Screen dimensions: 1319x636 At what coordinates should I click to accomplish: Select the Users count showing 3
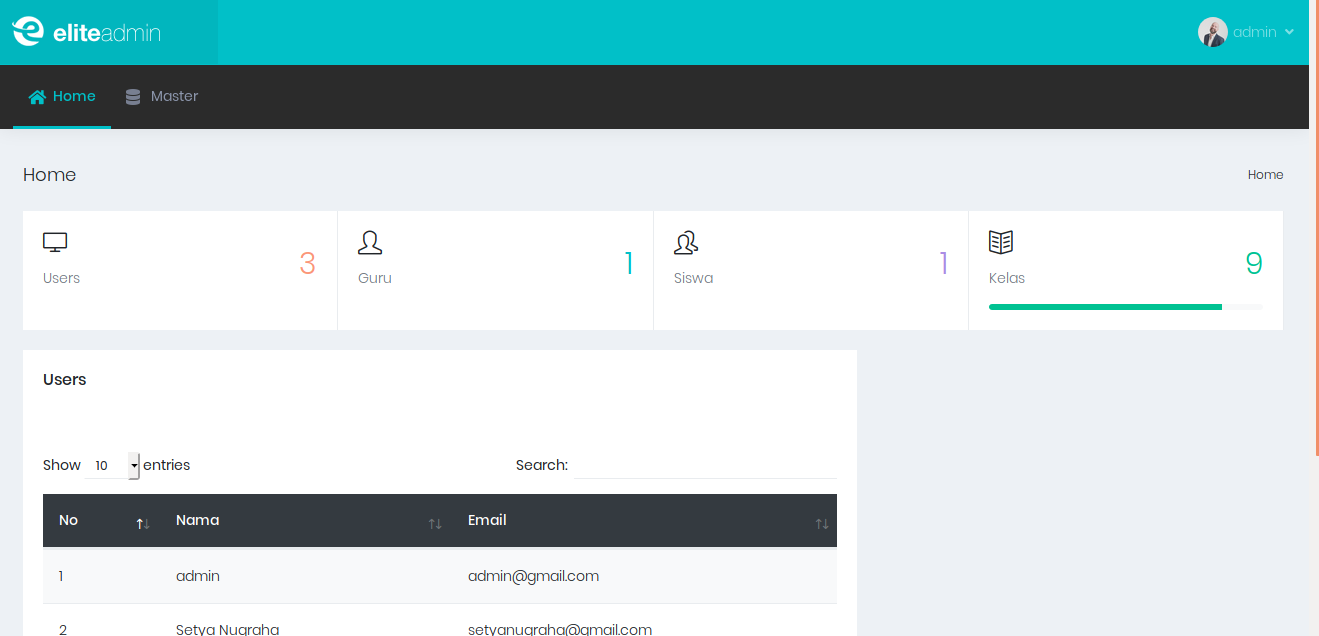(307, 262)
